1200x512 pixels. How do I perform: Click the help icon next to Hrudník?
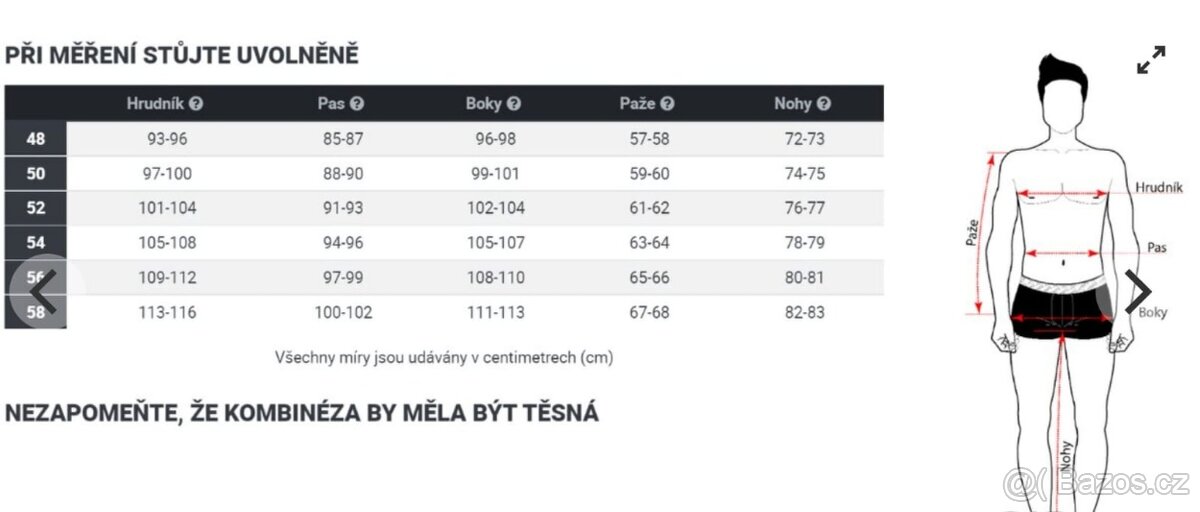click(x=196, y=103)
